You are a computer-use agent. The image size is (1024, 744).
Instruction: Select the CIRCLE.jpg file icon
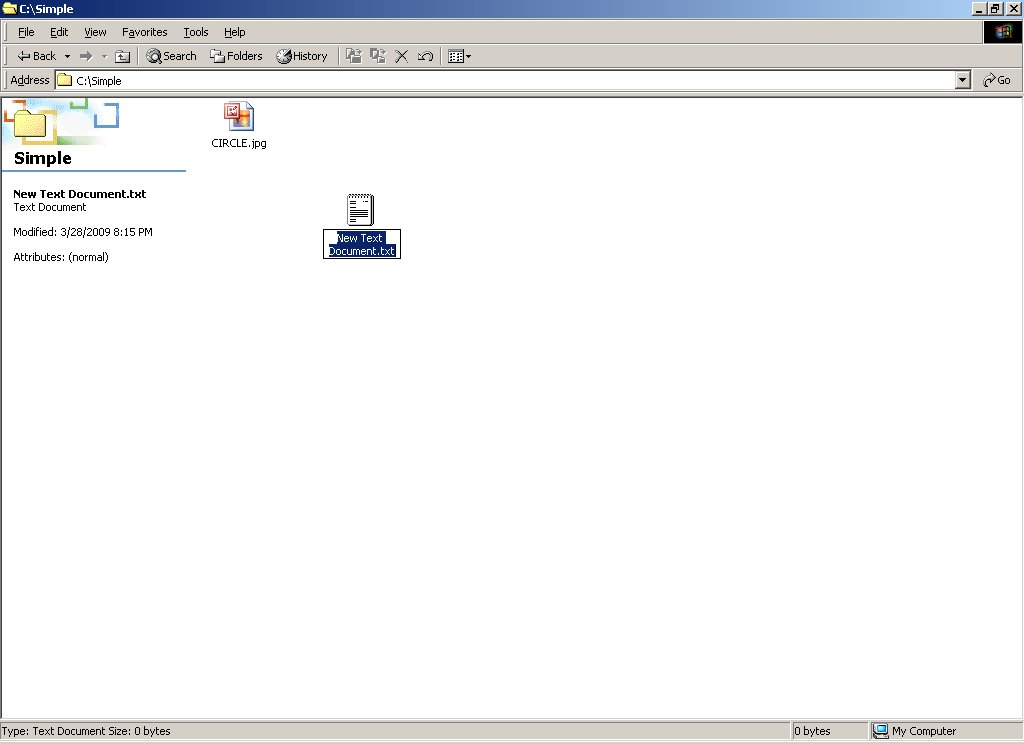coord(239,117)
